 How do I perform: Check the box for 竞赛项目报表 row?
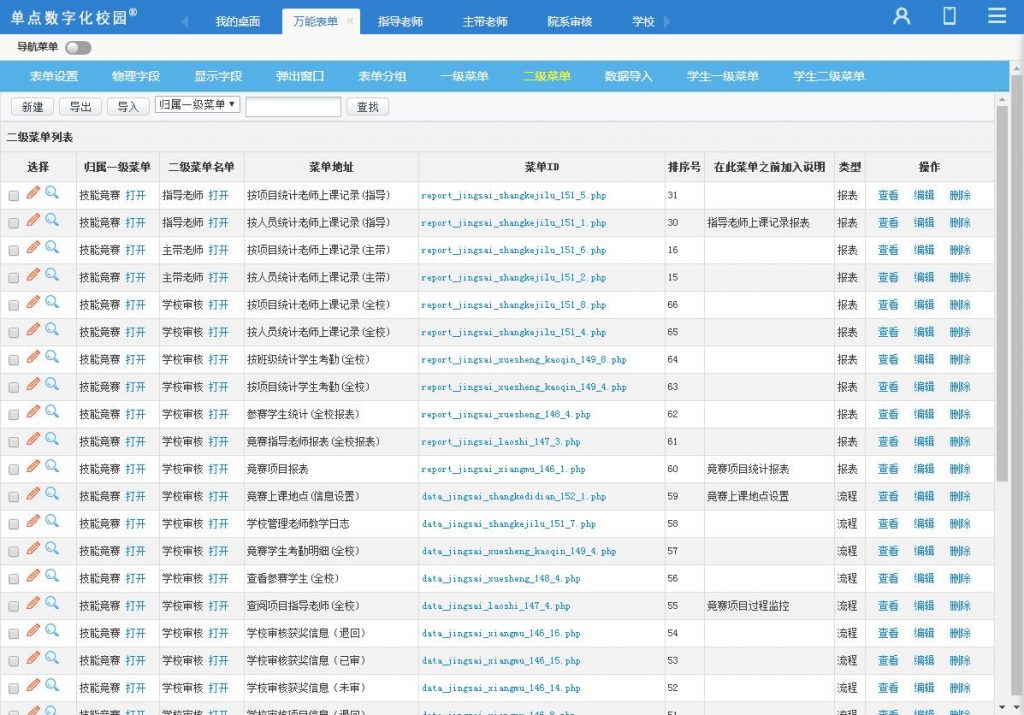click(14, 470)
